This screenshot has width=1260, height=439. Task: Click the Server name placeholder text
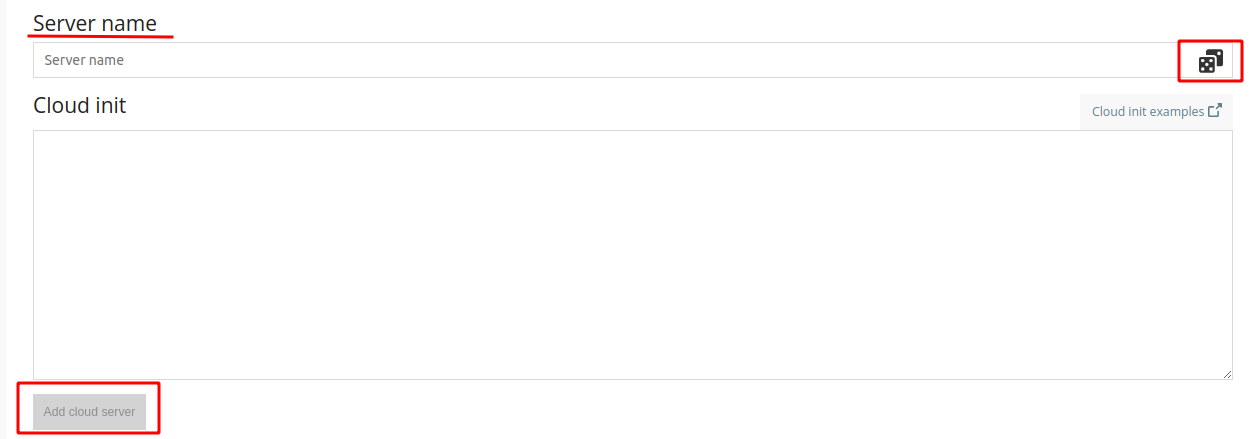[84, 60]
